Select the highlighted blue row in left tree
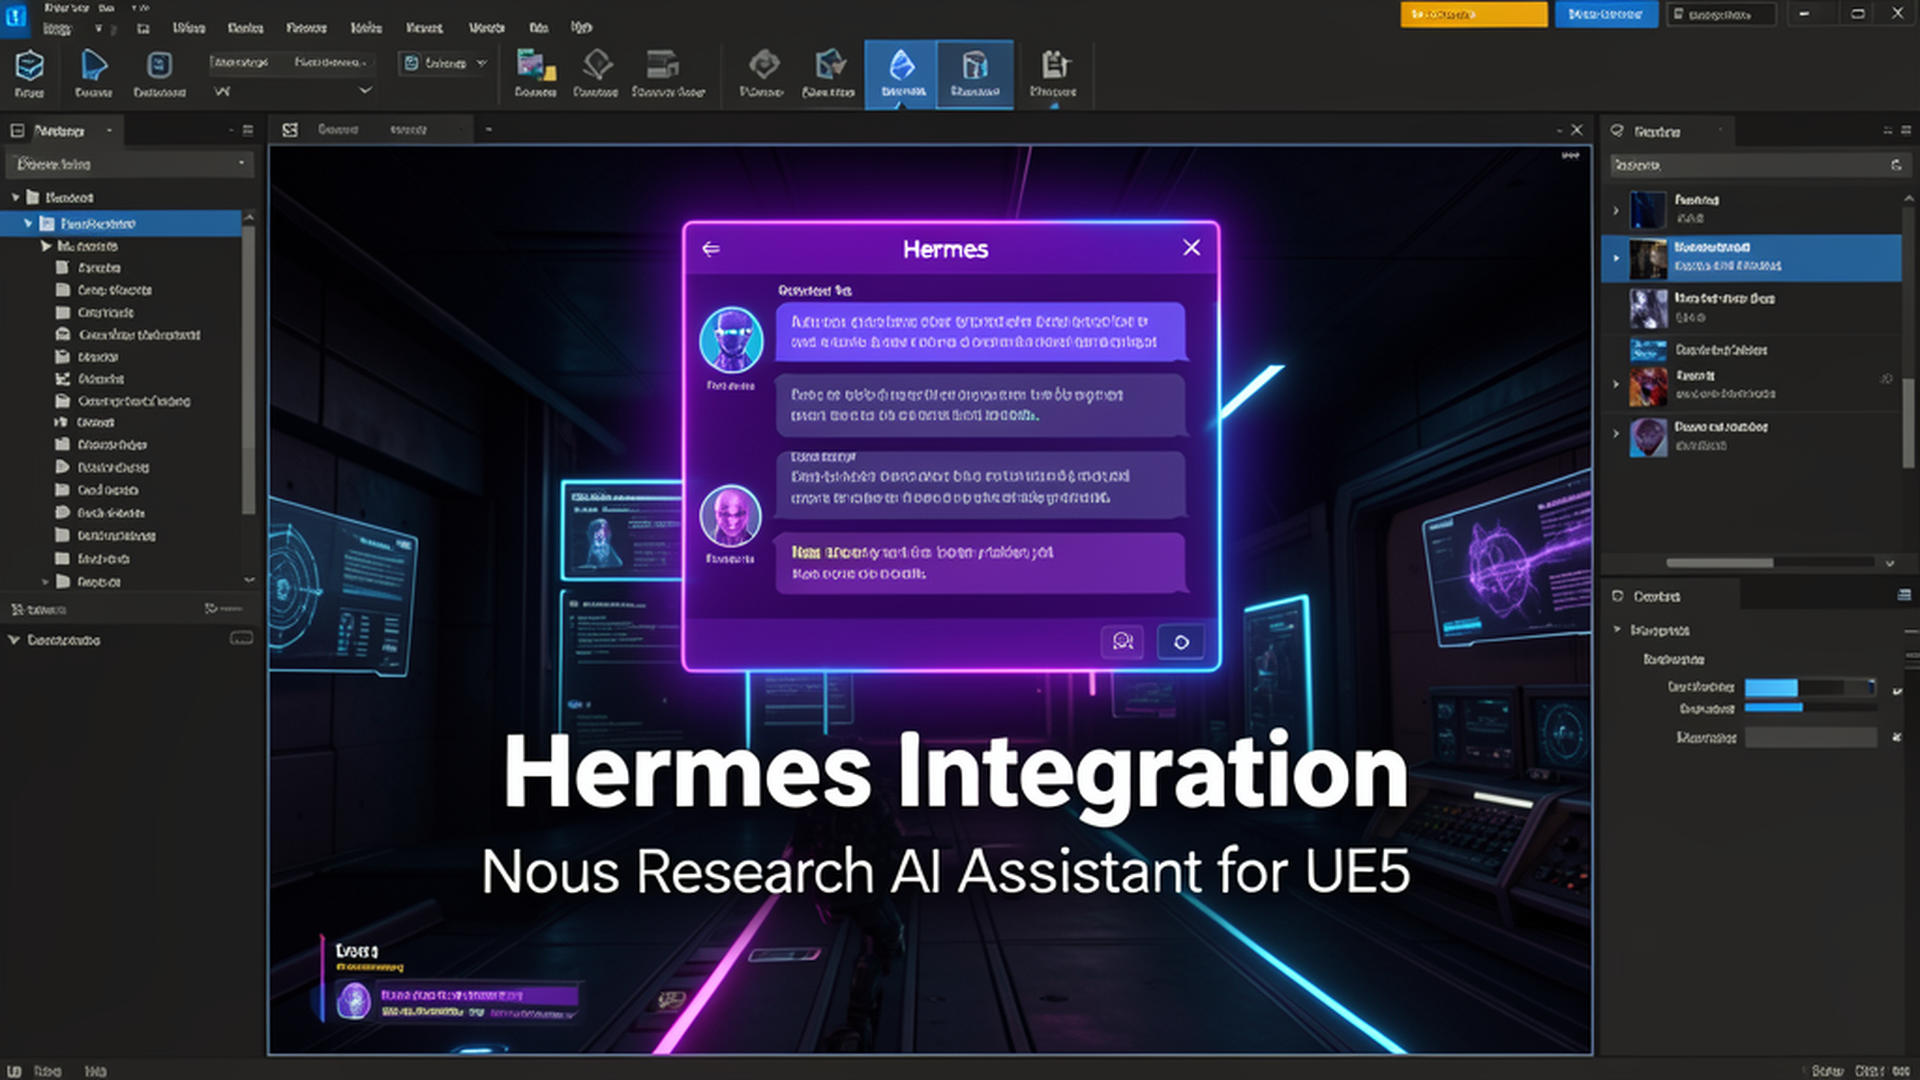This screenshot has width=1920, height=1080. pyautogui.click(x=120, y=223)
